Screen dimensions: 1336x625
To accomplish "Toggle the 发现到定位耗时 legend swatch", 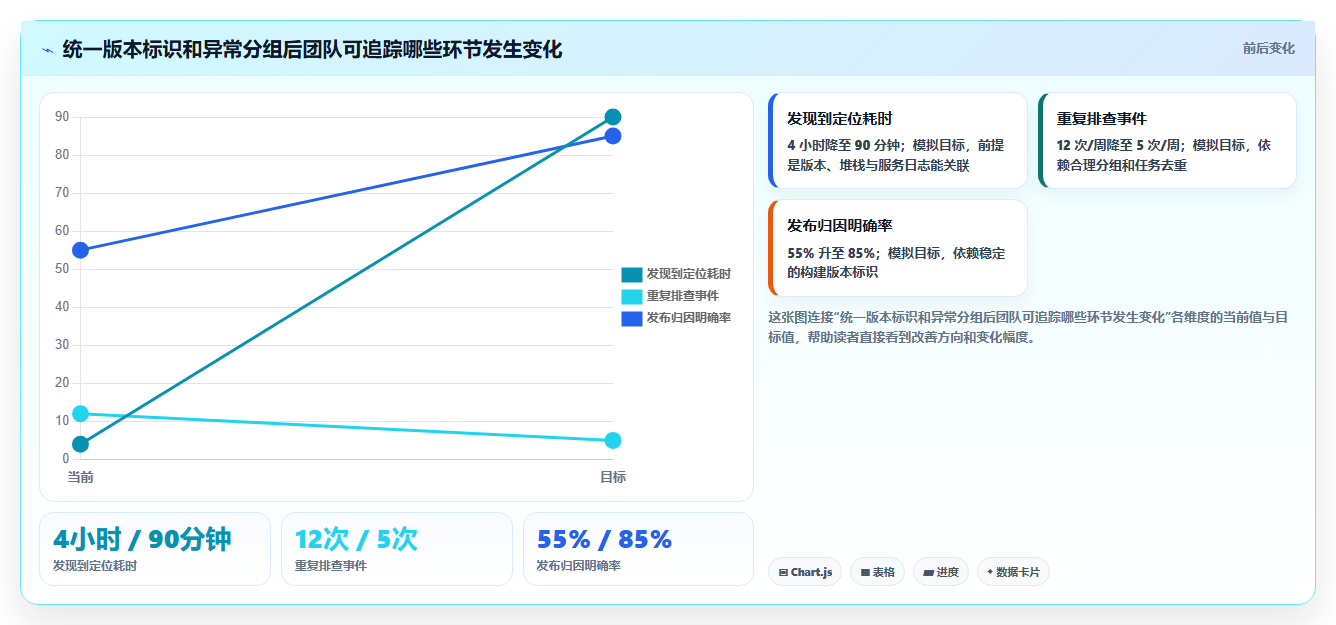I will click(632, 274).
